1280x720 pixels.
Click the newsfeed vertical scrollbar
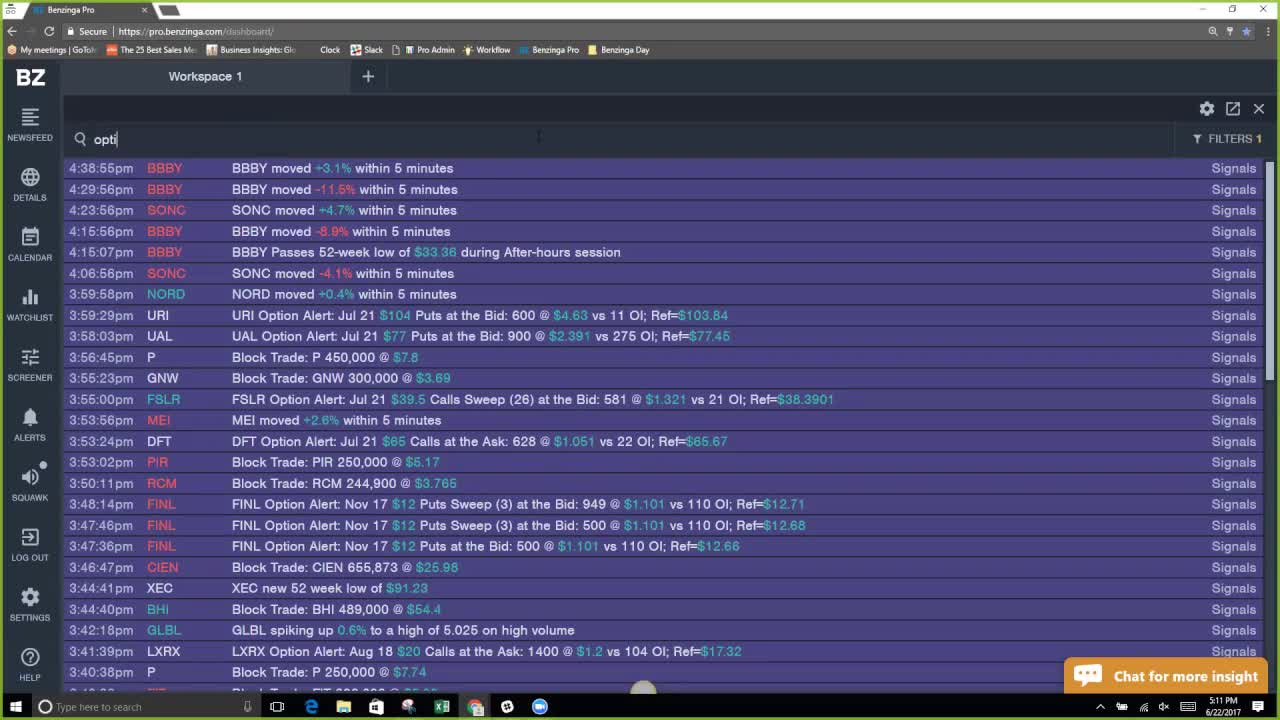[1271, 270]
